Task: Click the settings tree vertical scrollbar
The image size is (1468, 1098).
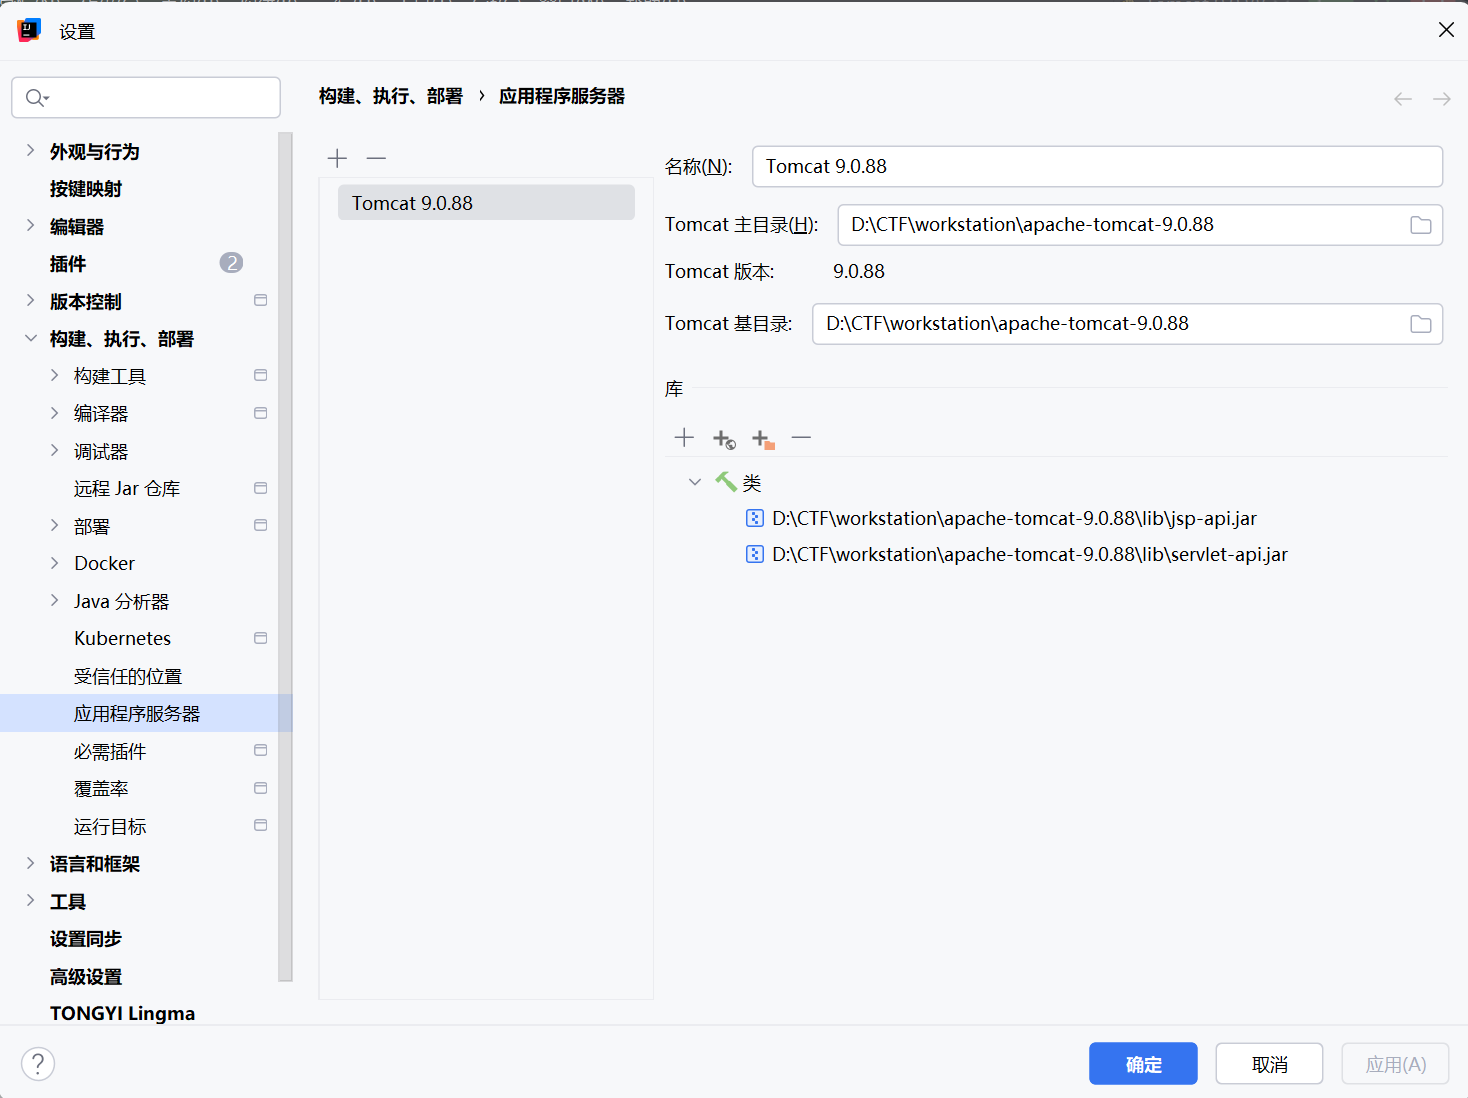Action: click(x=285, y=556)
